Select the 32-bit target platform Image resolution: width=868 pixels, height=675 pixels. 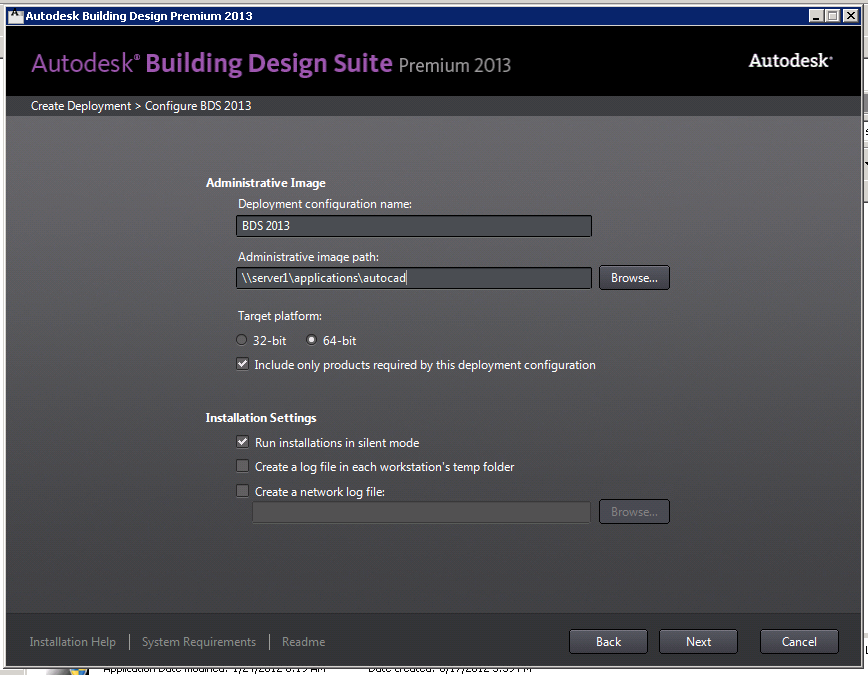pyautogui.click(x=241, y=340)
